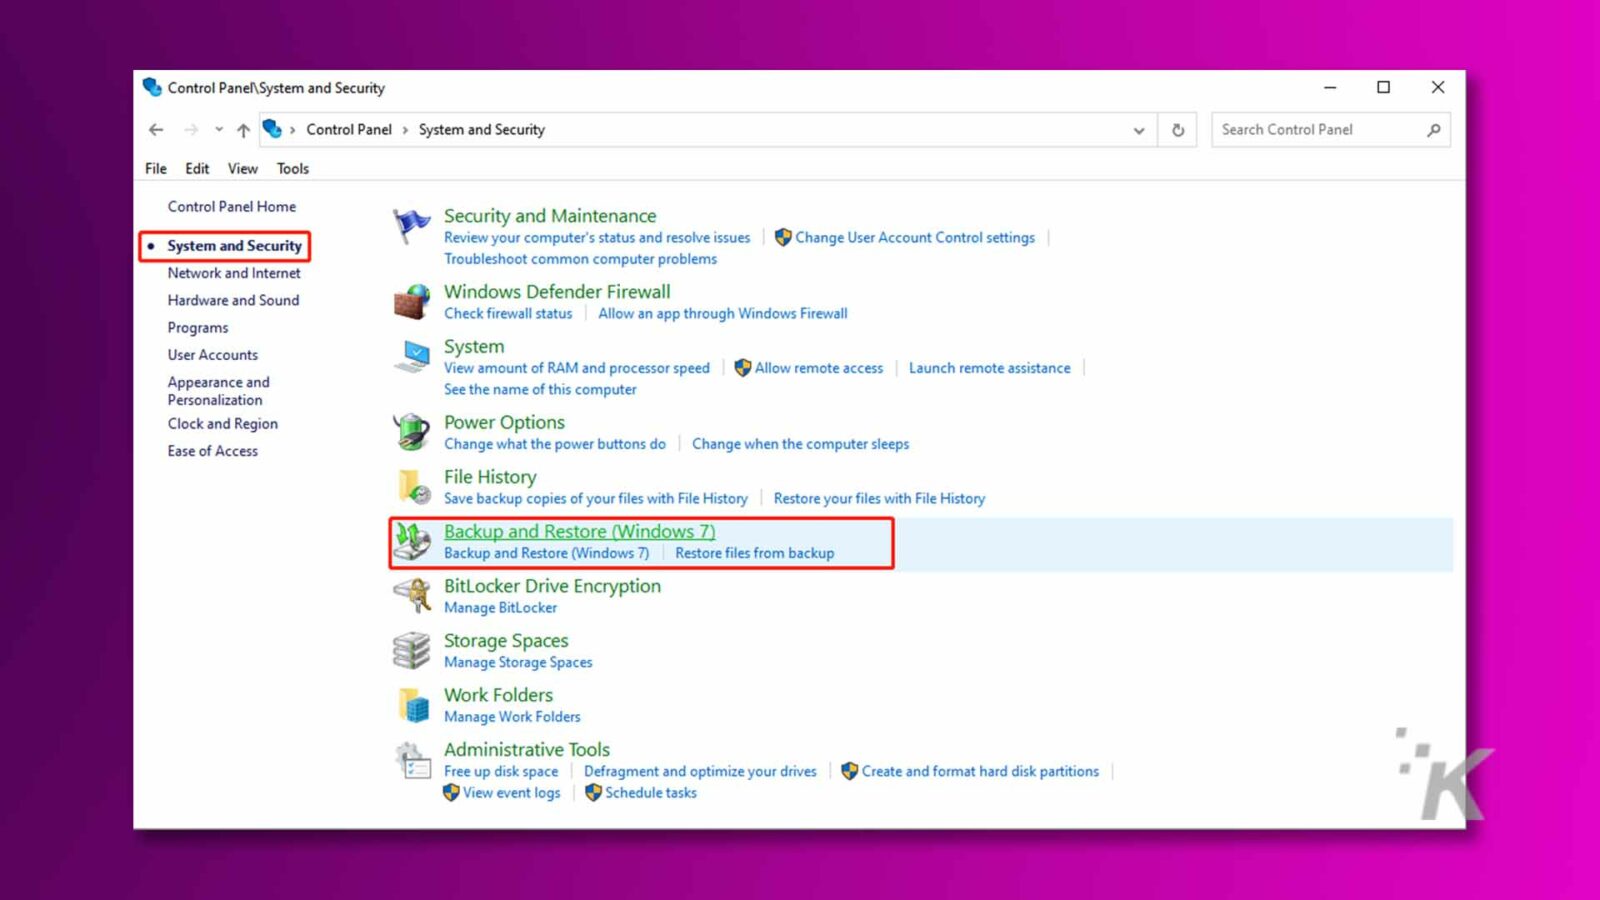The width and height of the screenshot is (1600, 900).
Task: Open Backup and Restore (Windows 7) heading
Action: [580, 532]
